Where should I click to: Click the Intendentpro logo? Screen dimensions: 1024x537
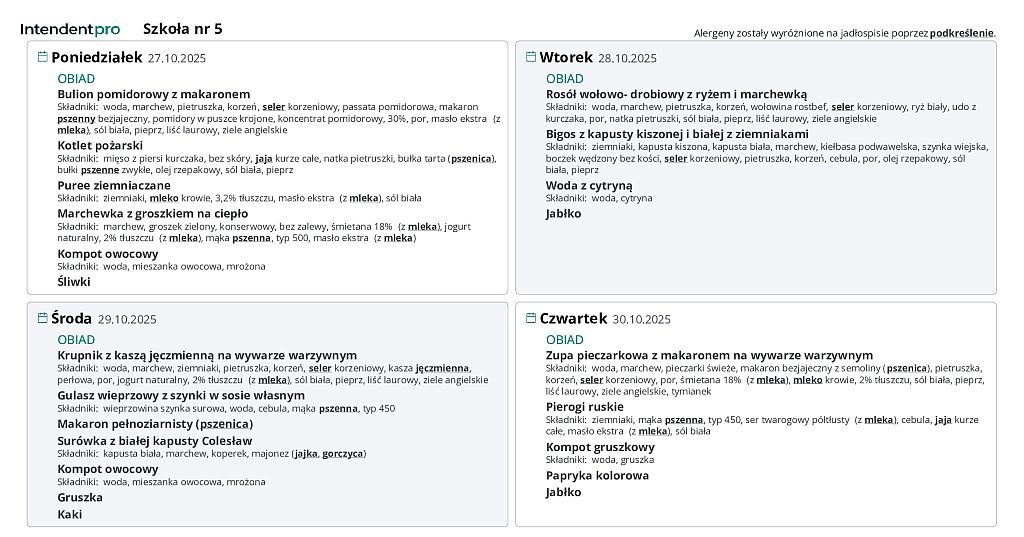(70, 29)
